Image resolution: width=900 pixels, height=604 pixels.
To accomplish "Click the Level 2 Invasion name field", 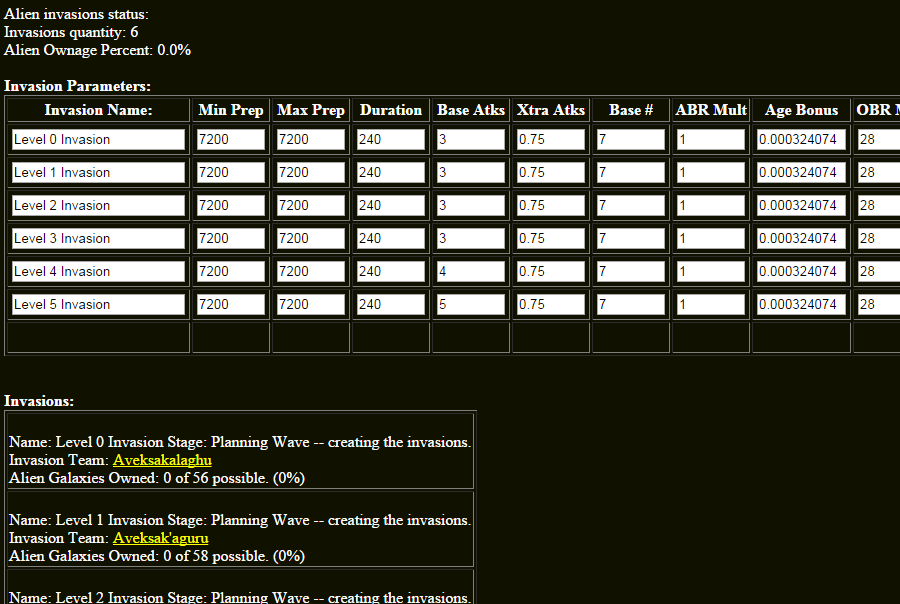I will (x=98, y=206).
